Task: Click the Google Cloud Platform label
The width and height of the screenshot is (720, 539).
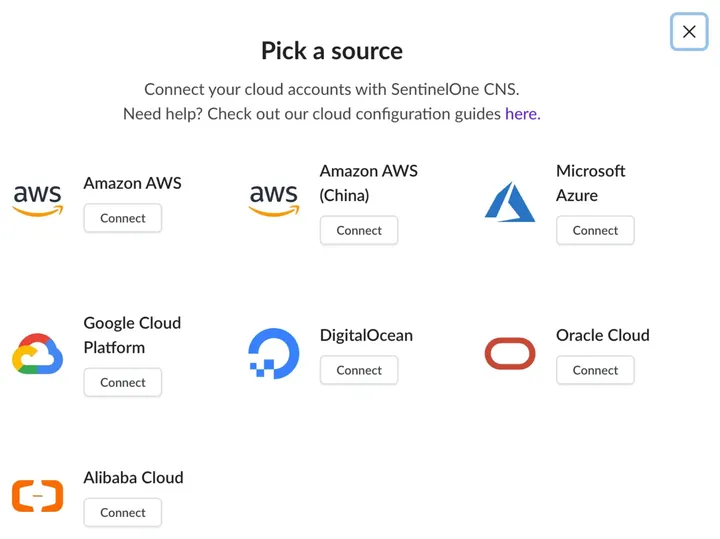Action: 132,335
